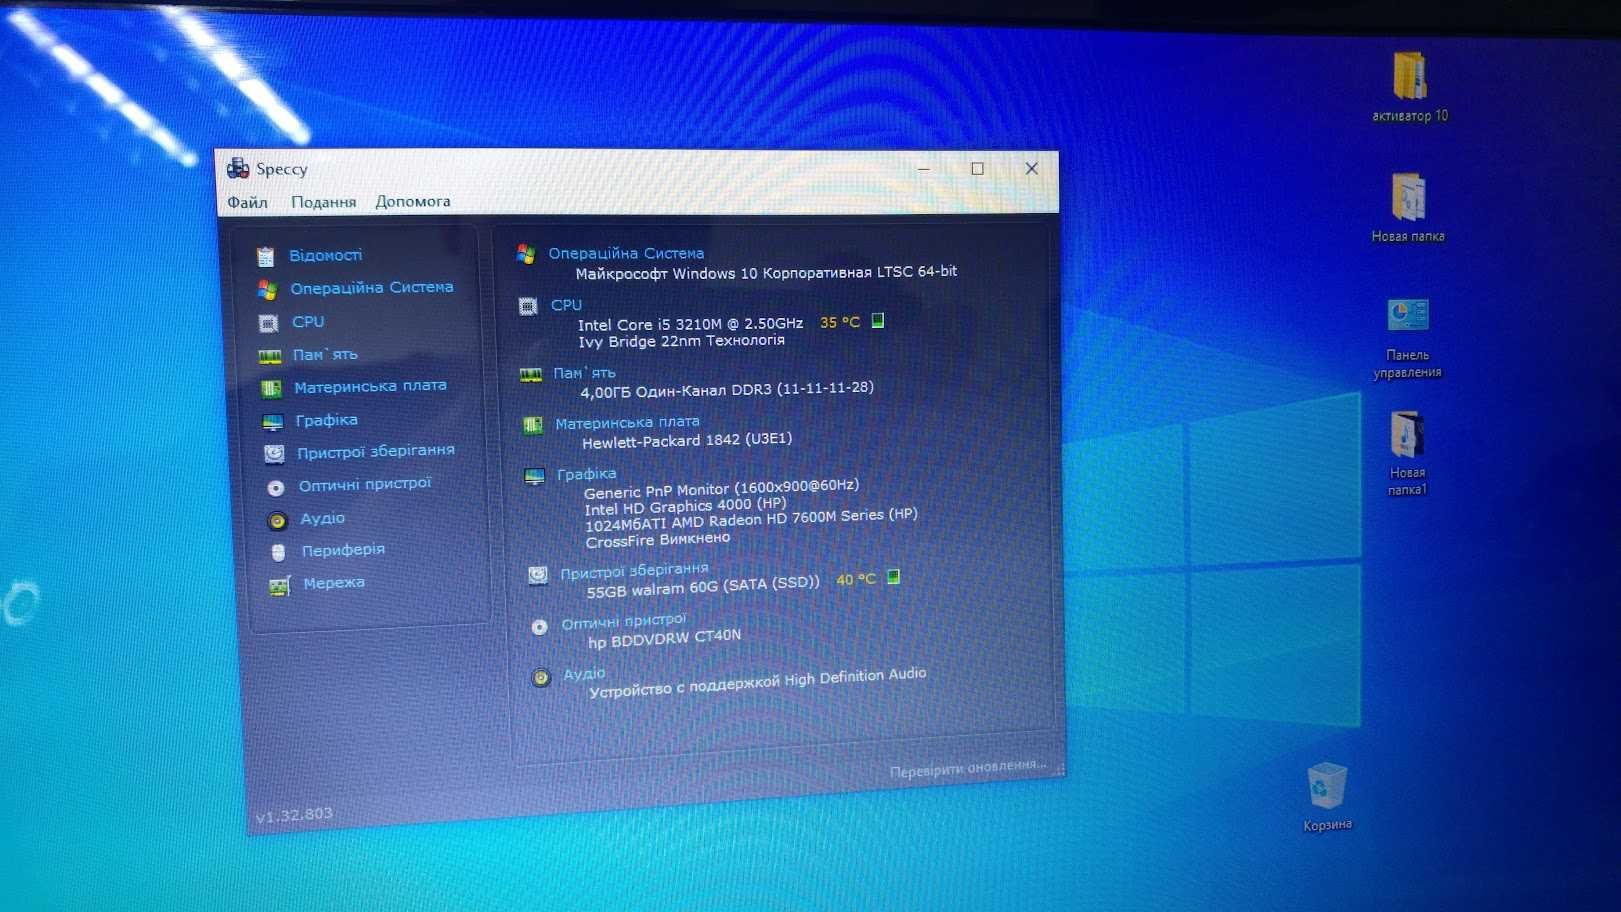
Task: Select CPU in the sidebar
Action: pos(308,322)
